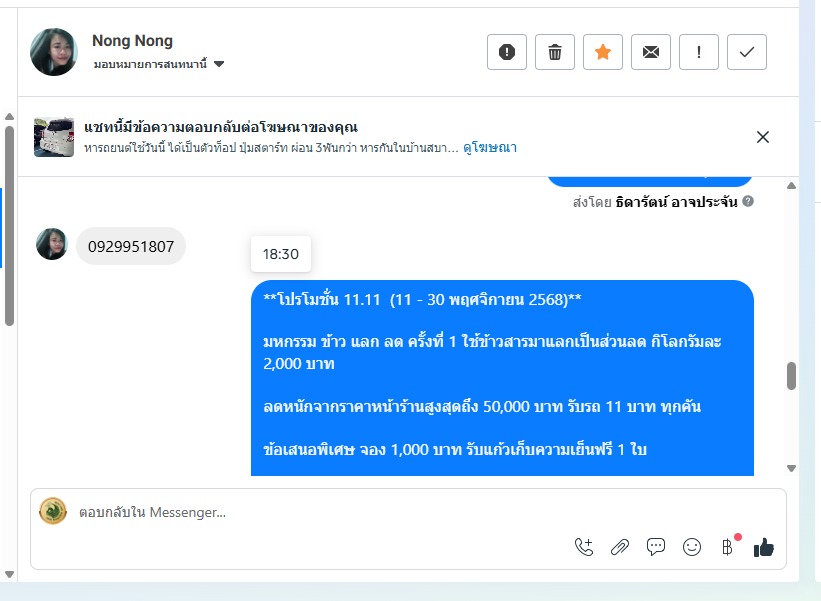Click the help icon beside sender name
This screenshot has width=821, height=601.
click(748, 201)
